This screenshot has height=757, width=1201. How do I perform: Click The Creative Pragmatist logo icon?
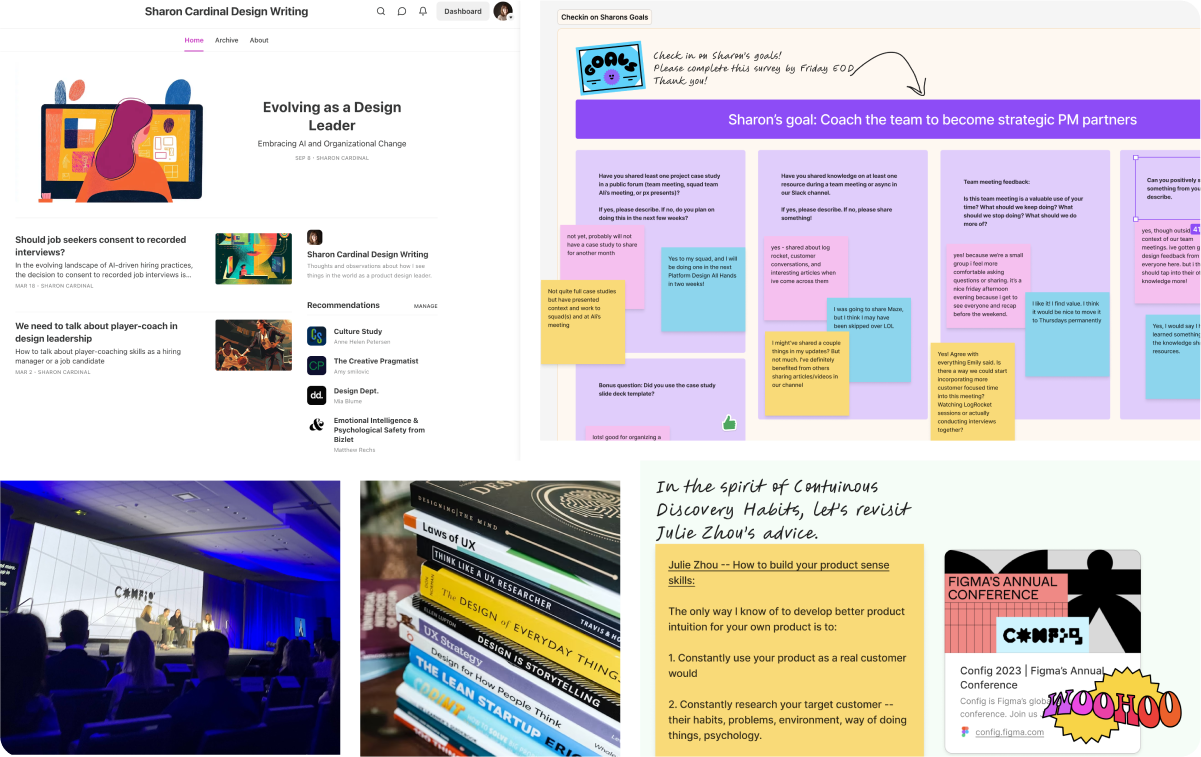click(x=316, y=365)
